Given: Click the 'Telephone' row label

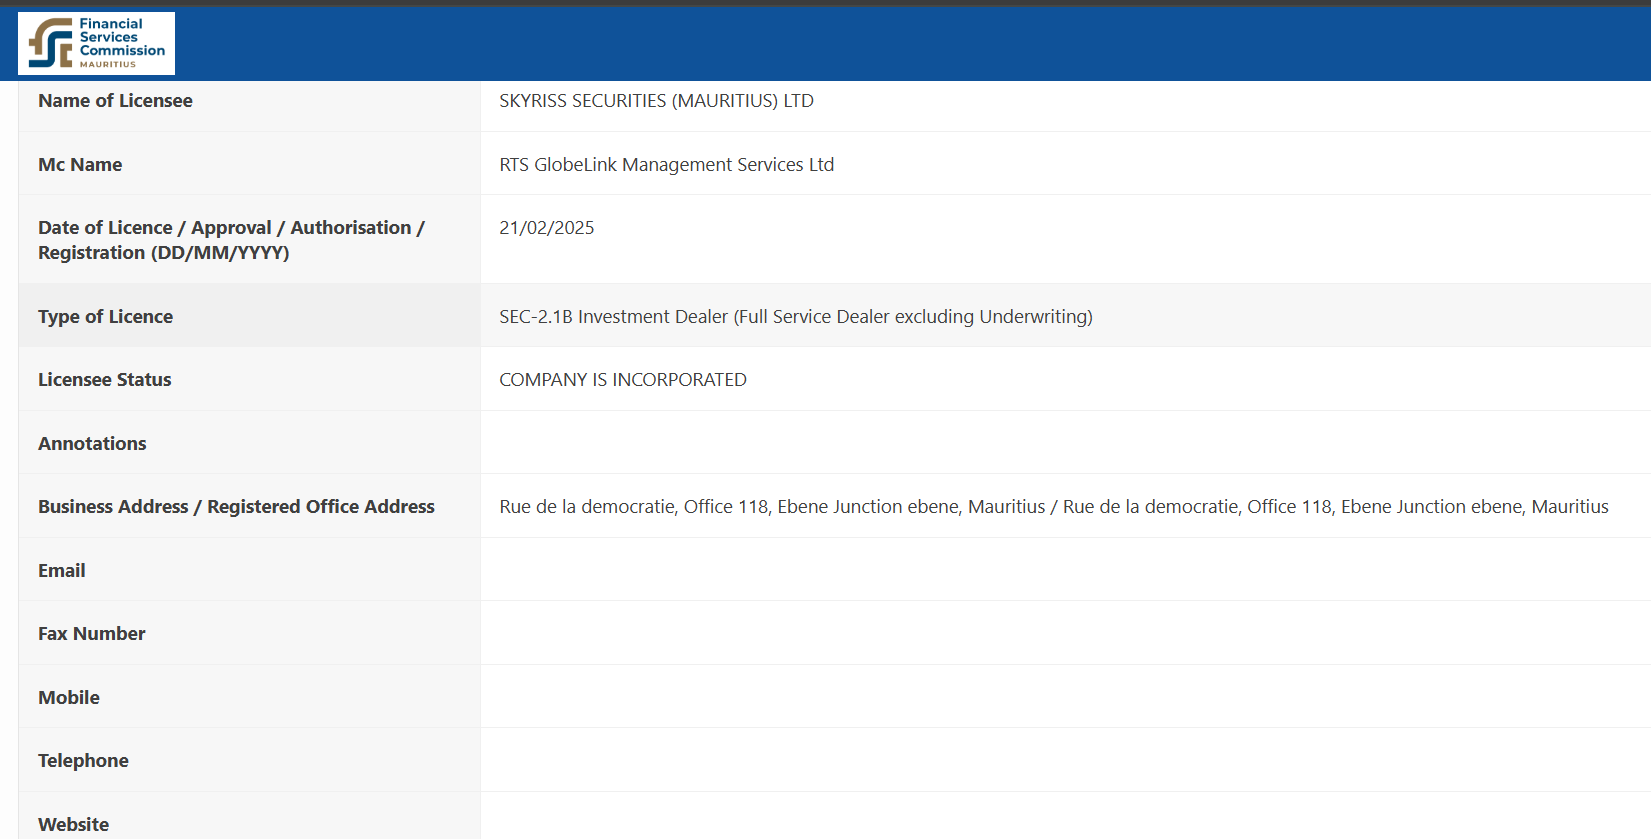Looking at the screenshot, I should click(83, 761).
